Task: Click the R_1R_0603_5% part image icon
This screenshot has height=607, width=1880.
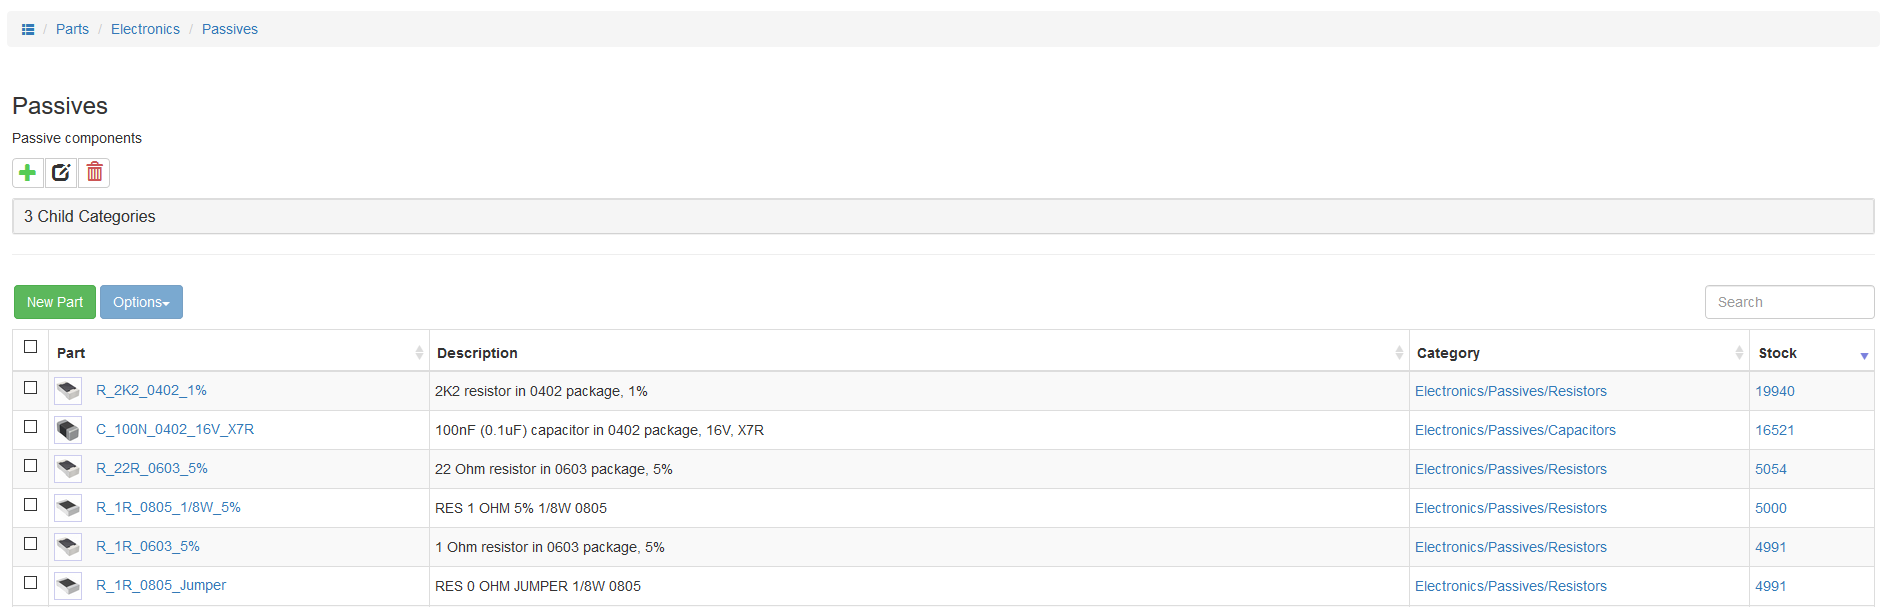Action: 68,547
